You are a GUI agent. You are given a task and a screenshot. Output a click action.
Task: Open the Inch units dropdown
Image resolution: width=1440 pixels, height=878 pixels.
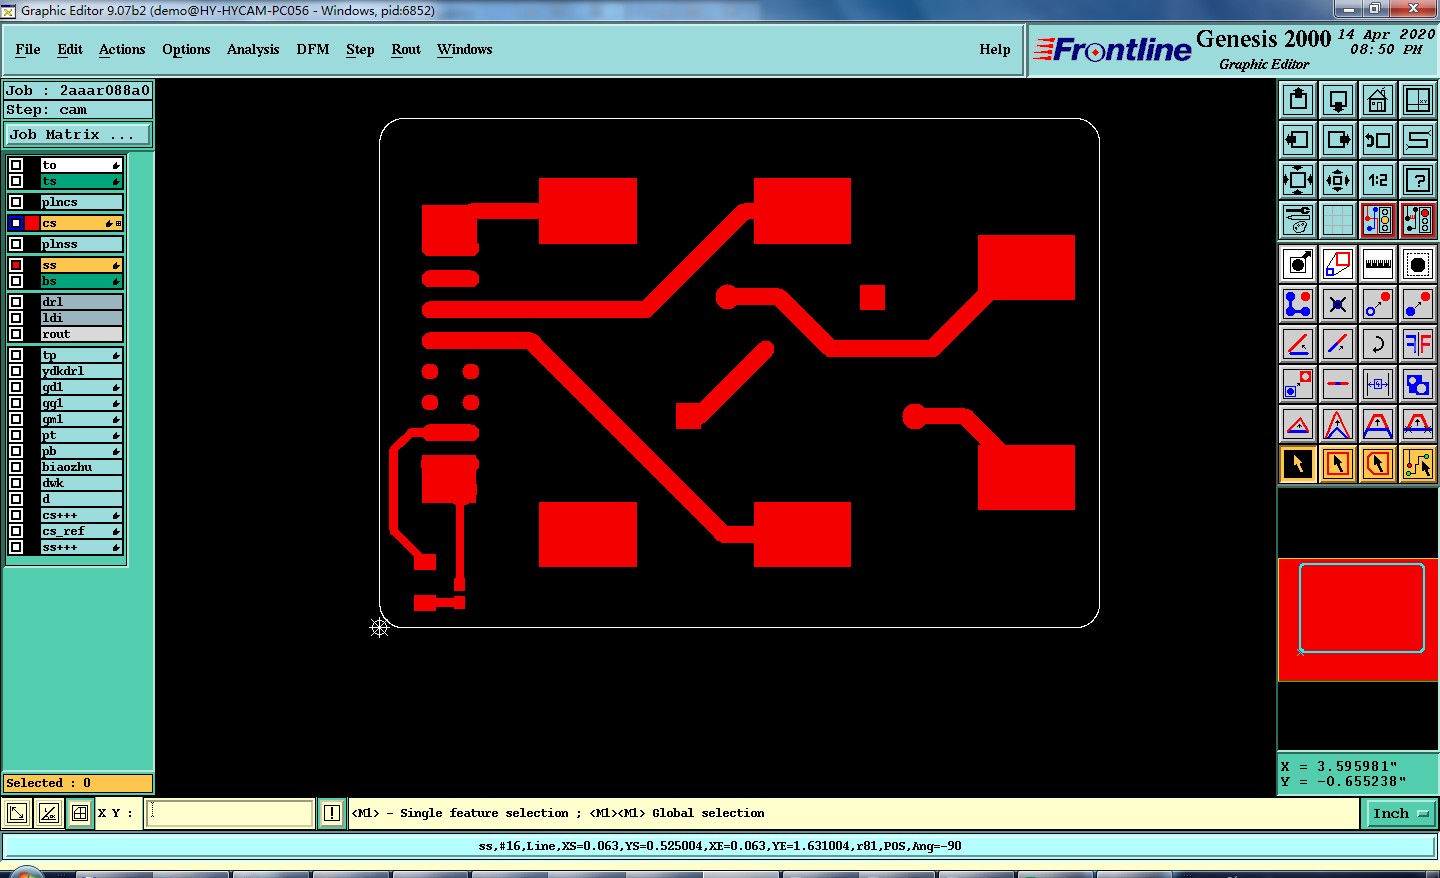pos(1399,813)
